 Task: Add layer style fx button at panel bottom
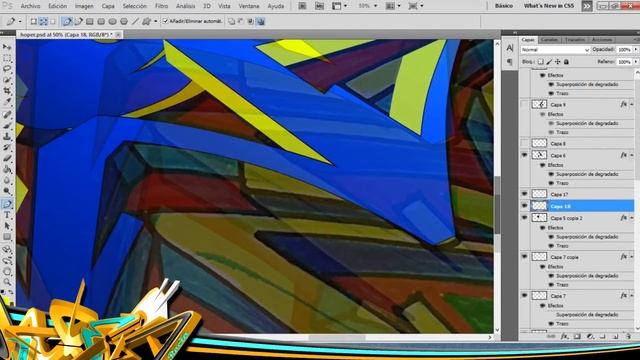564,336
